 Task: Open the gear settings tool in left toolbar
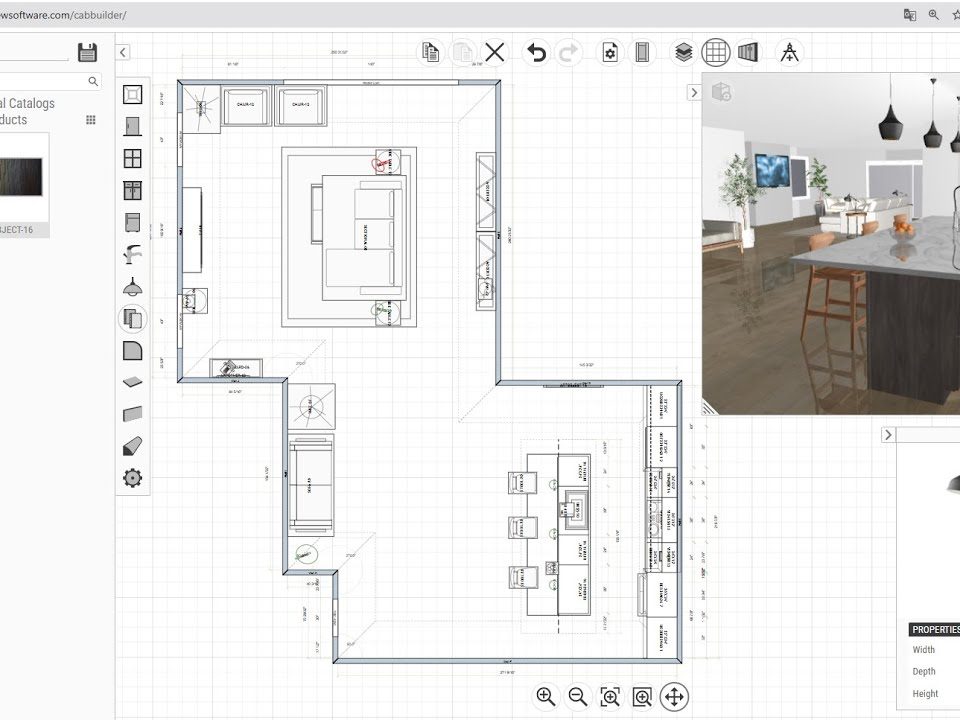coord(132,478)
